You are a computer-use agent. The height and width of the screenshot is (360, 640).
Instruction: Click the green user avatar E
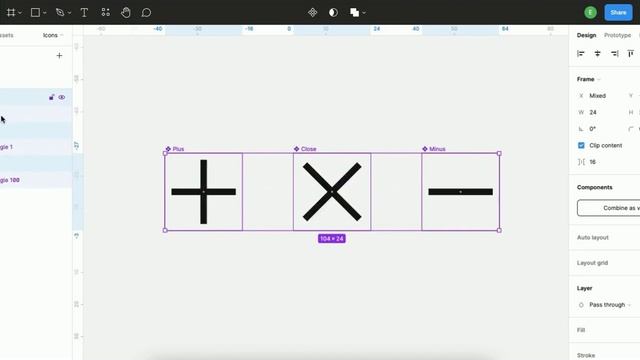point(590,13)
